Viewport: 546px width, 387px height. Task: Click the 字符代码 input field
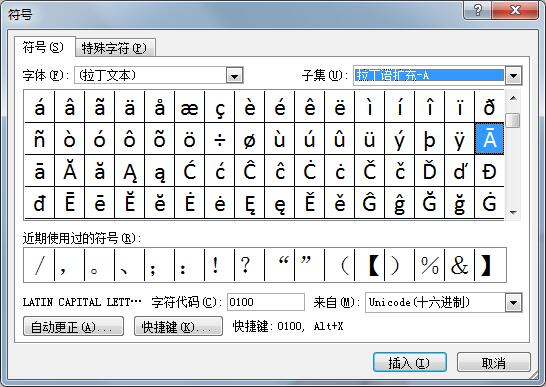pos(266,302)
